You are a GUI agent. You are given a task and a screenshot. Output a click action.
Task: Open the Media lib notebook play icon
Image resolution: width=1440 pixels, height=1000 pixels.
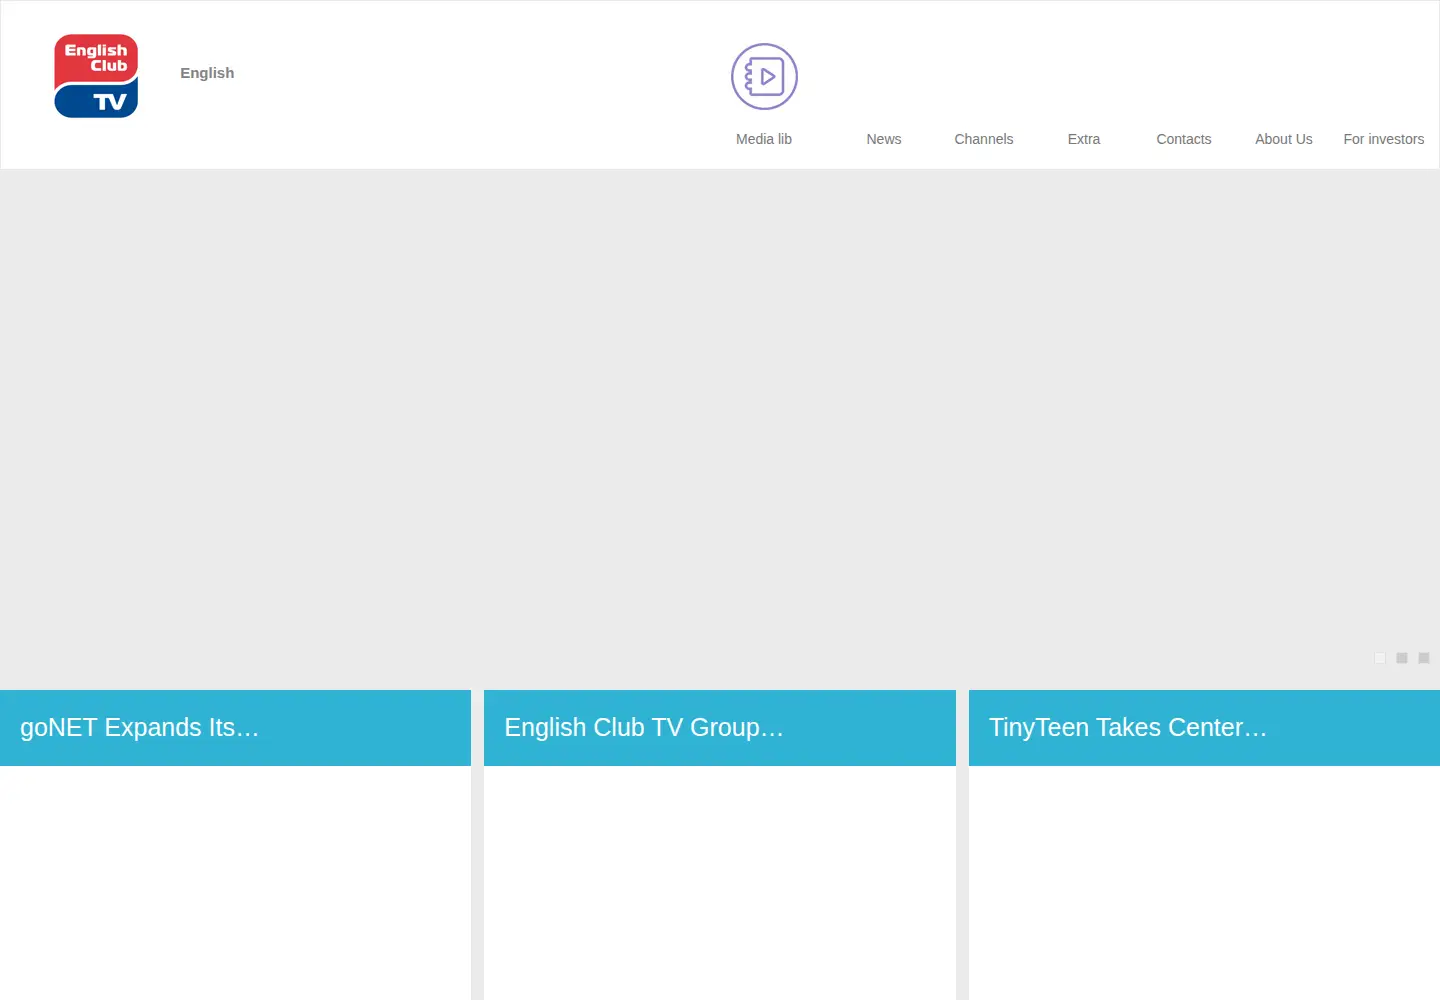(x=764, y=76)
